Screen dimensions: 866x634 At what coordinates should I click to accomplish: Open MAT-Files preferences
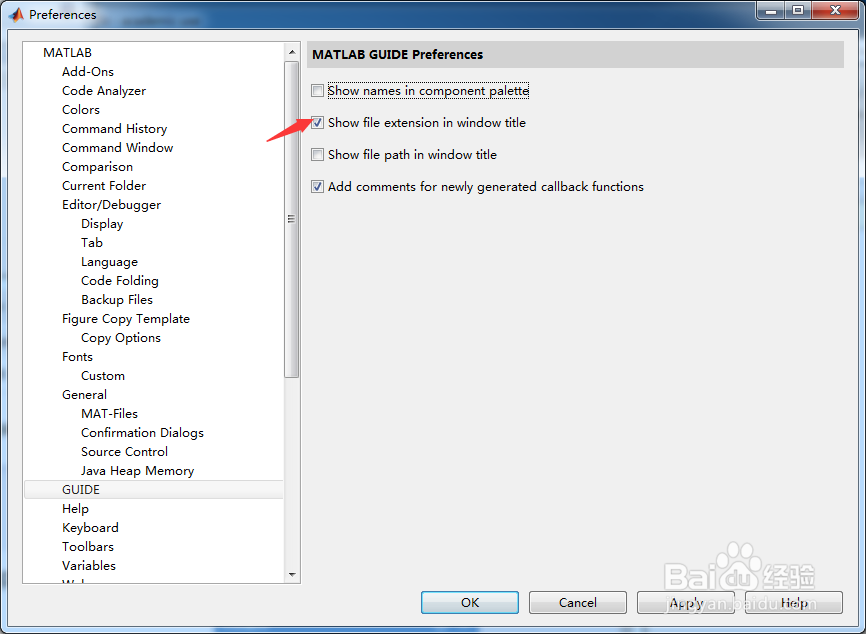pos(109,414)
